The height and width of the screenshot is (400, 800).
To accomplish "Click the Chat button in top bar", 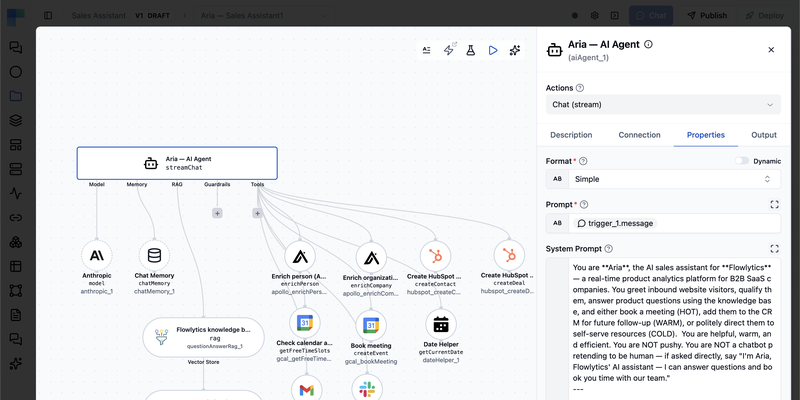I will (x=651, y=16).
